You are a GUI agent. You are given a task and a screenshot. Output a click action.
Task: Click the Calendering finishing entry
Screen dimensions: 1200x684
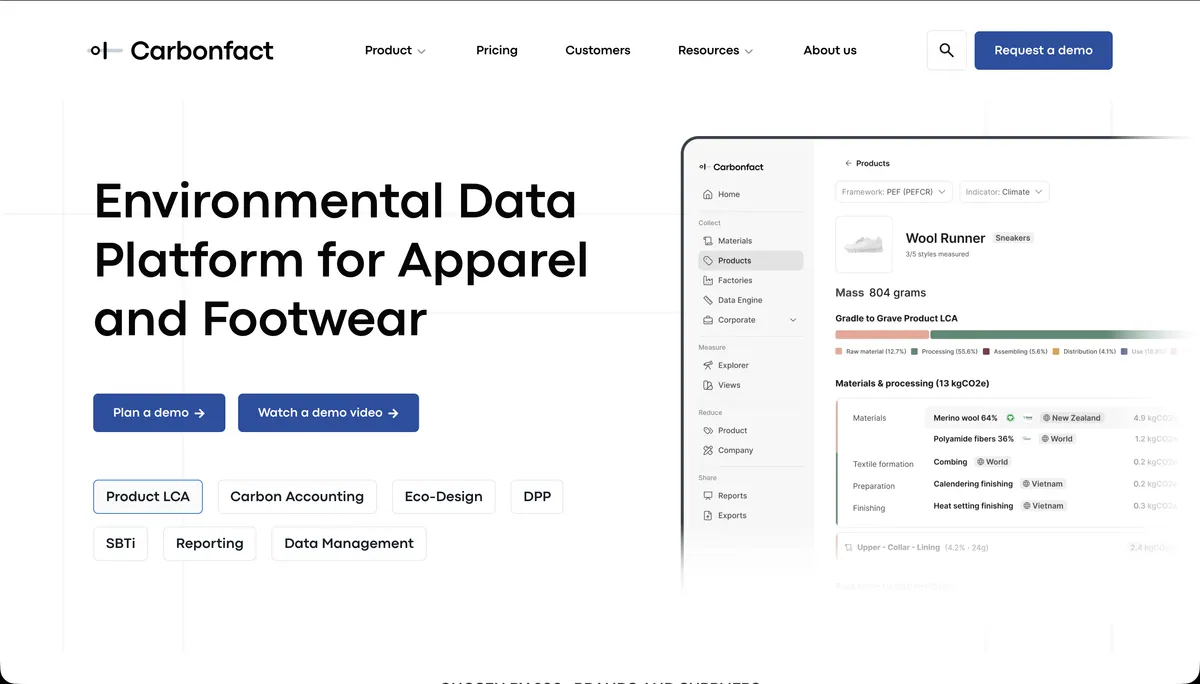pyautogui.click(x=973, y=484)
